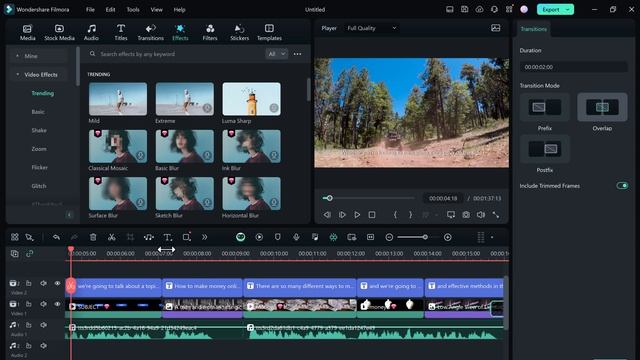Hide the Video 2 track
The image size is (640, 360).
[58, 283]
